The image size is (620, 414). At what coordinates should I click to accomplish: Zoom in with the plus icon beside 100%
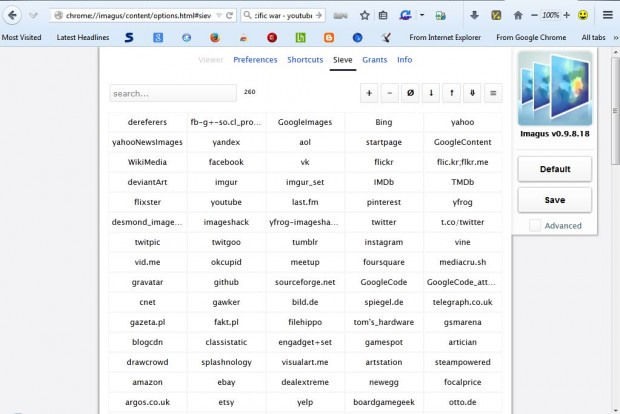566,15
